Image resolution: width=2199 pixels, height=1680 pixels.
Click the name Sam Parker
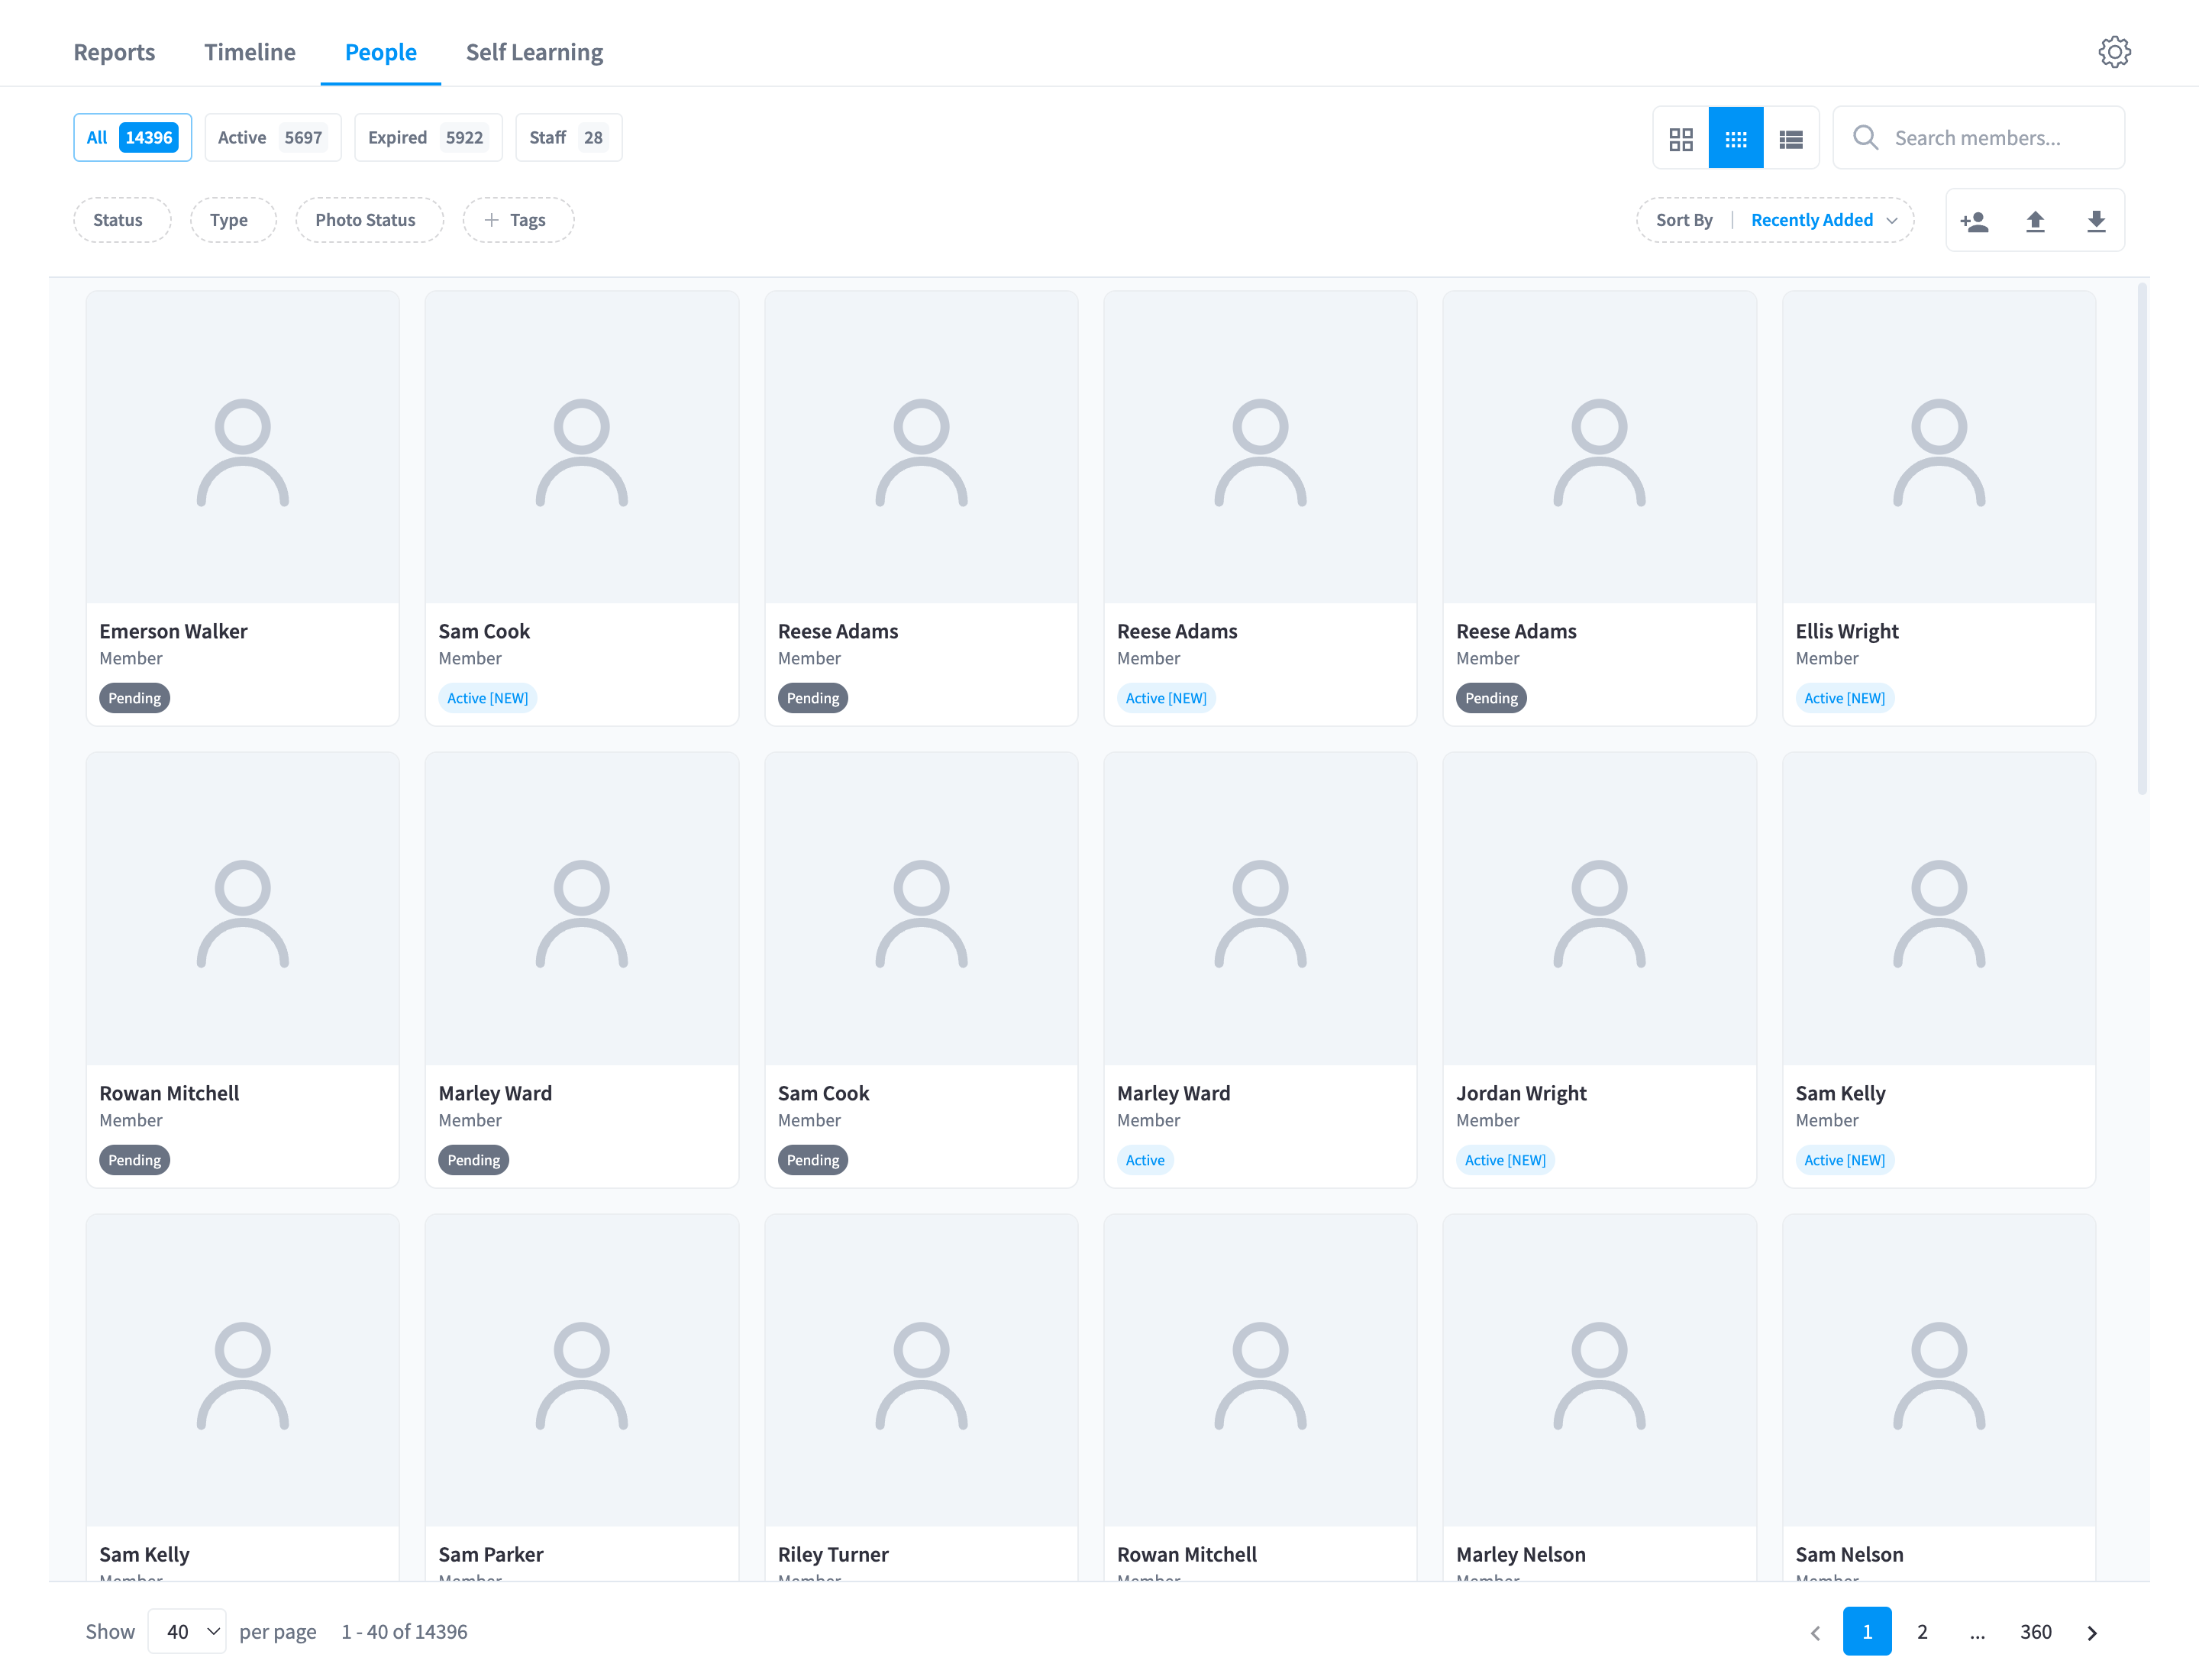point(491,1555)
